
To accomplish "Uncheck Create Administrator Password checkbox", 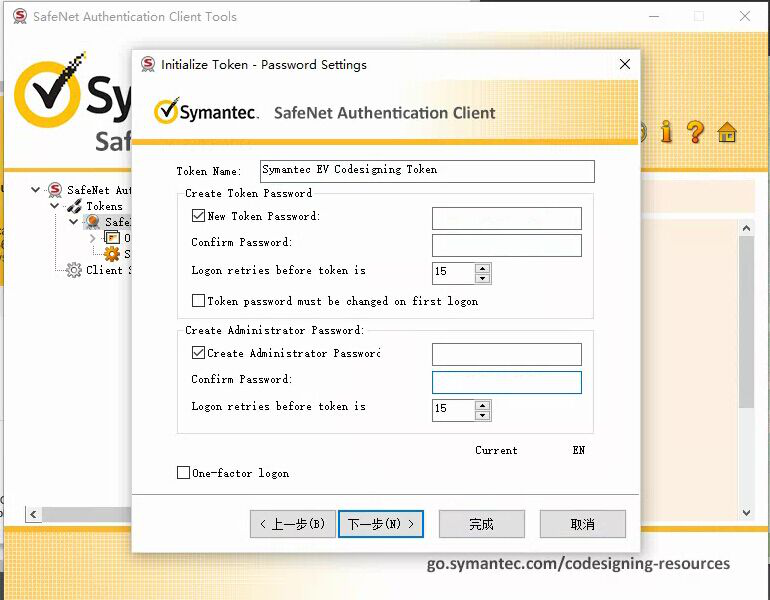I will 198,353.
